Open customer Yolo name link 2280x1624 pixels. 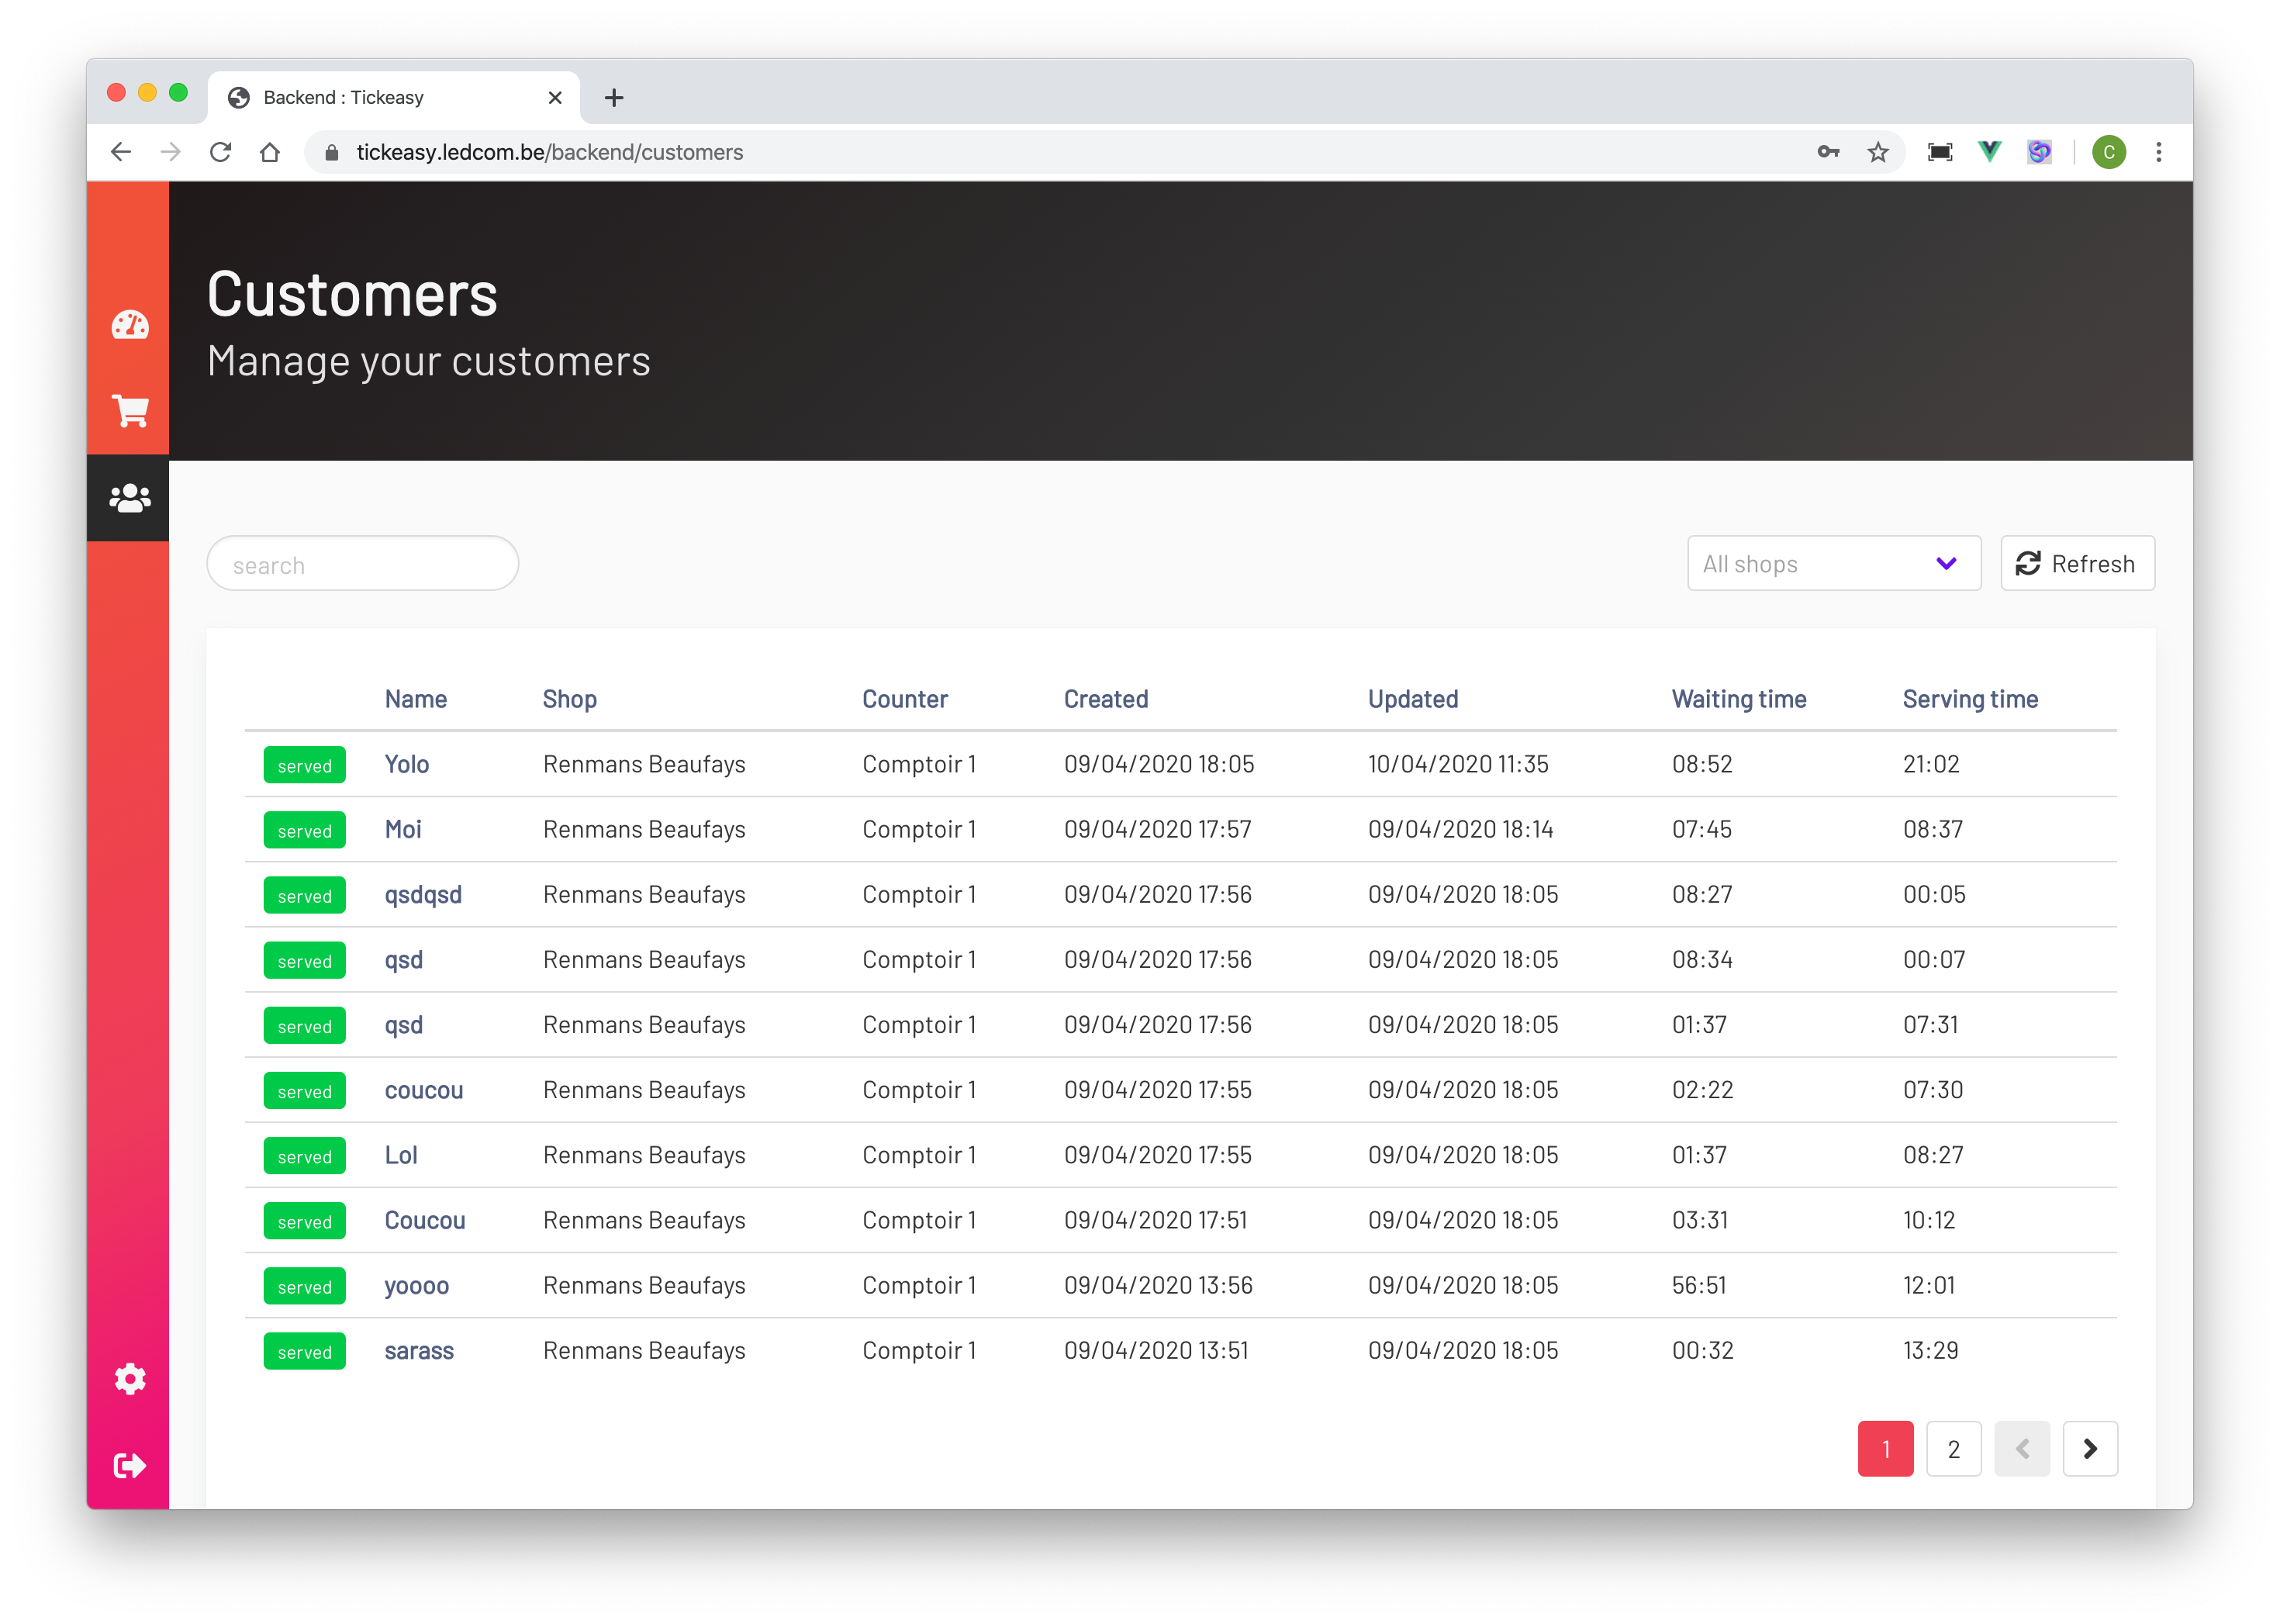407,764
